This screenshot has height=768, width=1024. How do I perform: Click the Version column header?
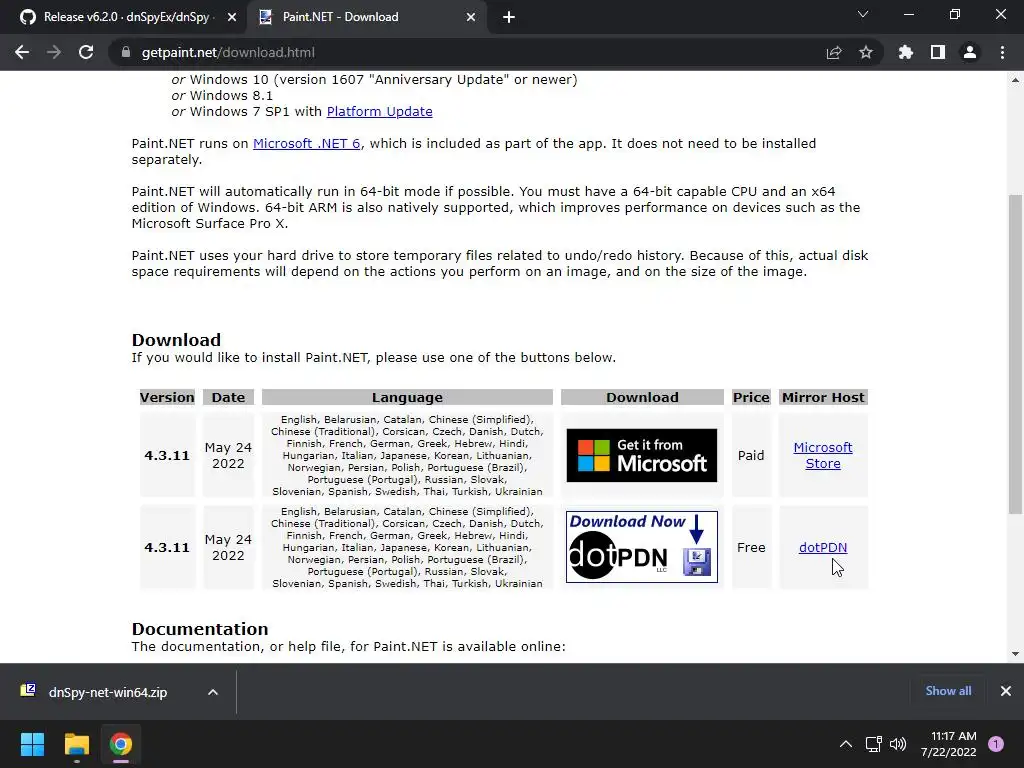[167, 397]
